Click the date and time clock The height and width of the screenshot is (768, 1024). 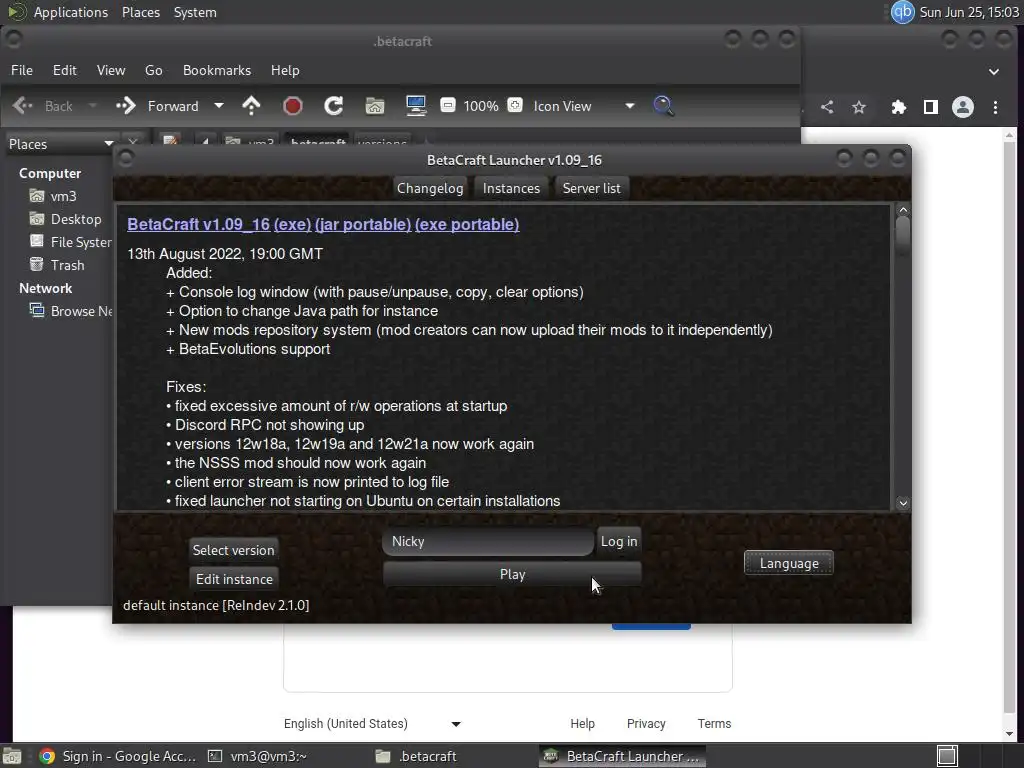(969, 12)
